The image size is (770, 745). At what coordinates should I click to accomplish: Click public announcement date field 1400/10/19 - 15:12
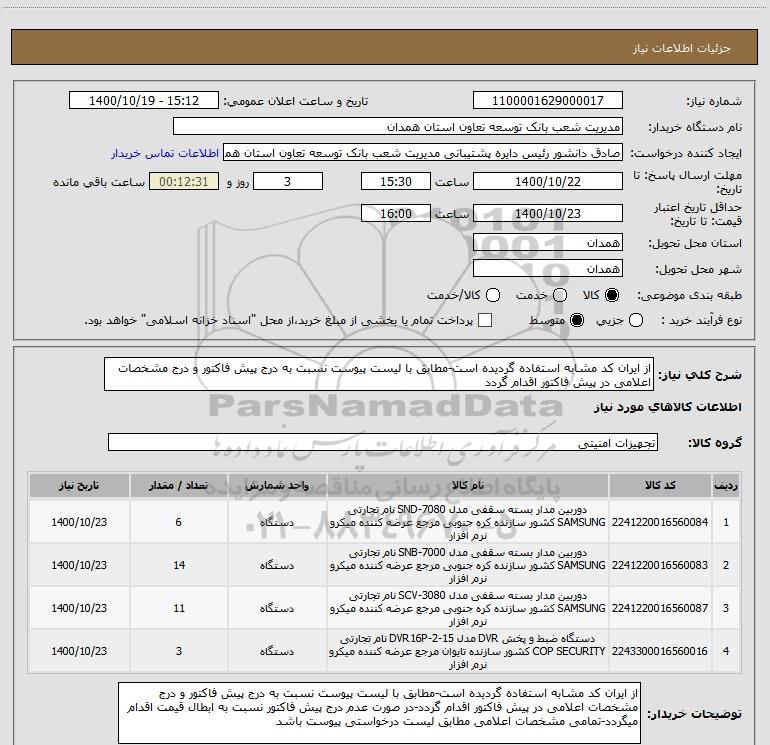pyautogui.click(x=144, y=101)
